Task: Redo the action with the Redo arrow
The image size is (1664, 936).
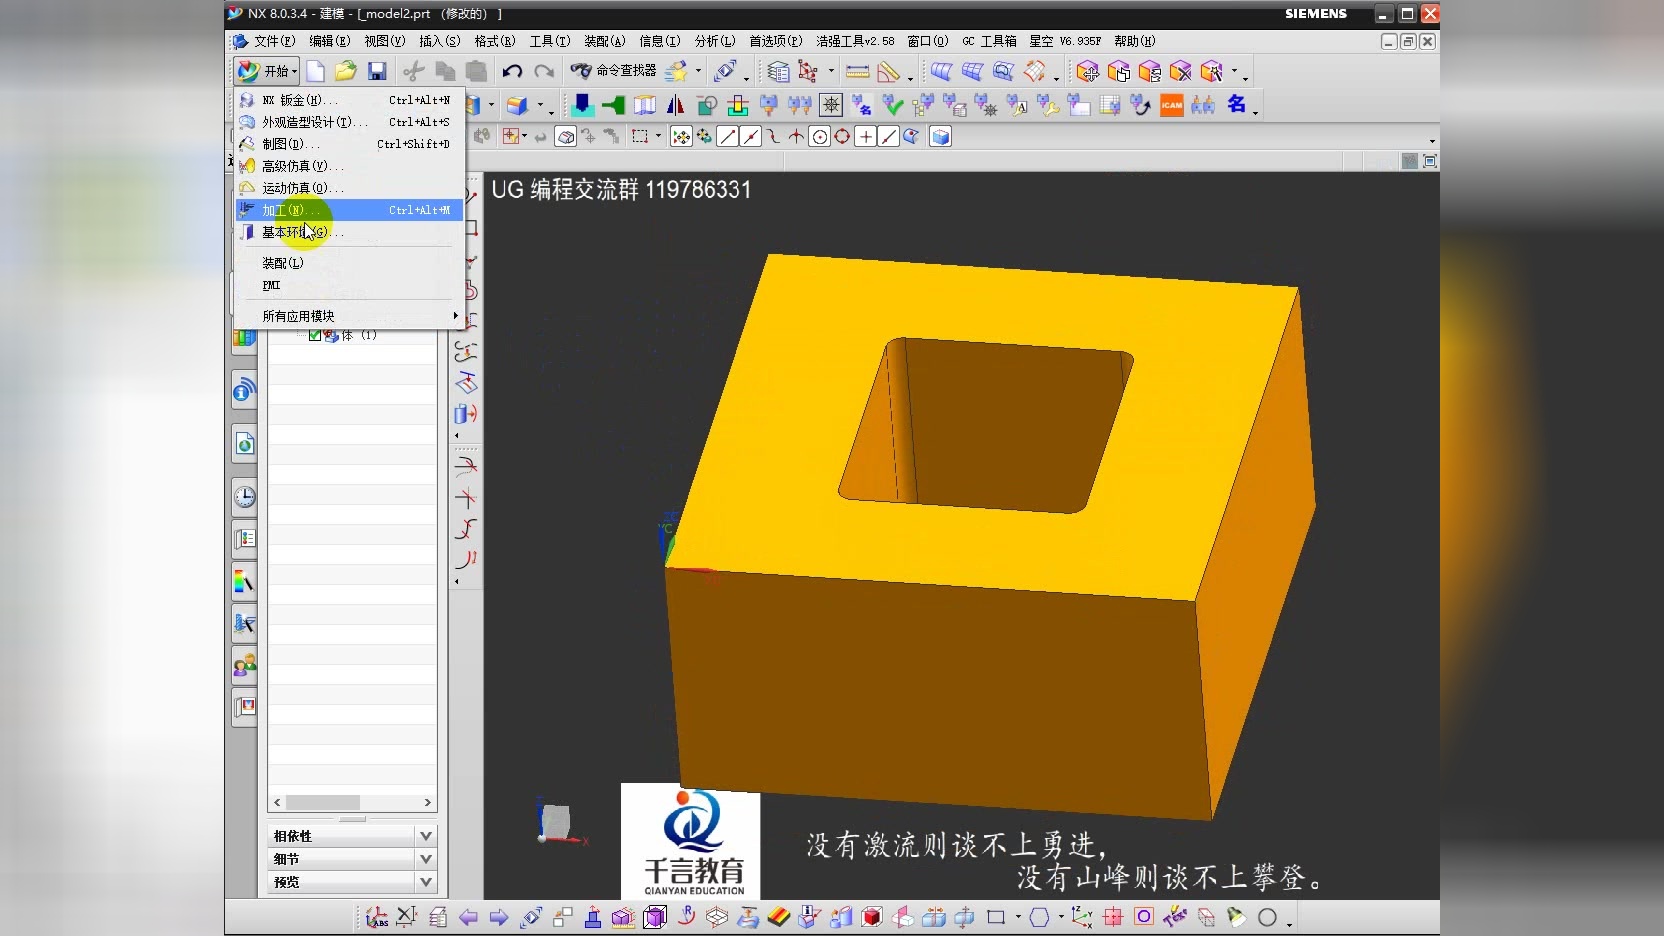Action: (544, 71)
